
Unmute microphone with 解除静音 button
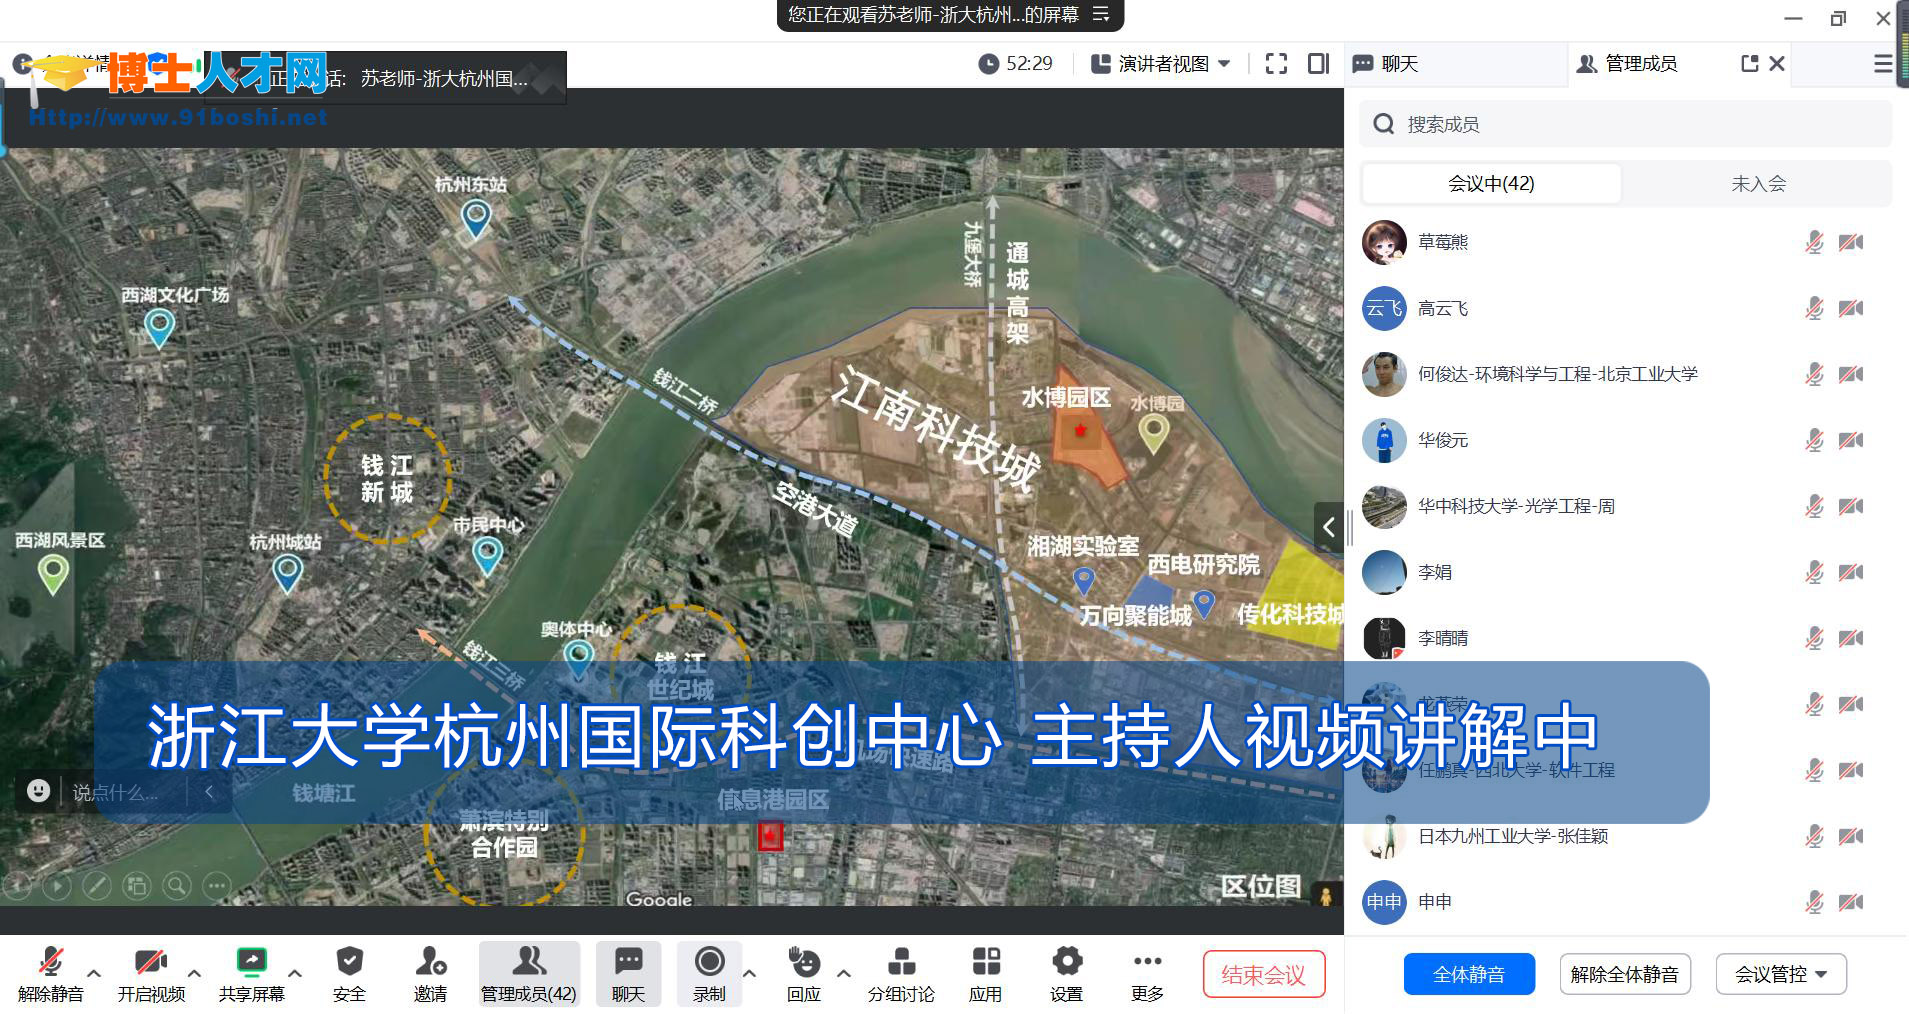pyautogui.click(x=50, y=973)
